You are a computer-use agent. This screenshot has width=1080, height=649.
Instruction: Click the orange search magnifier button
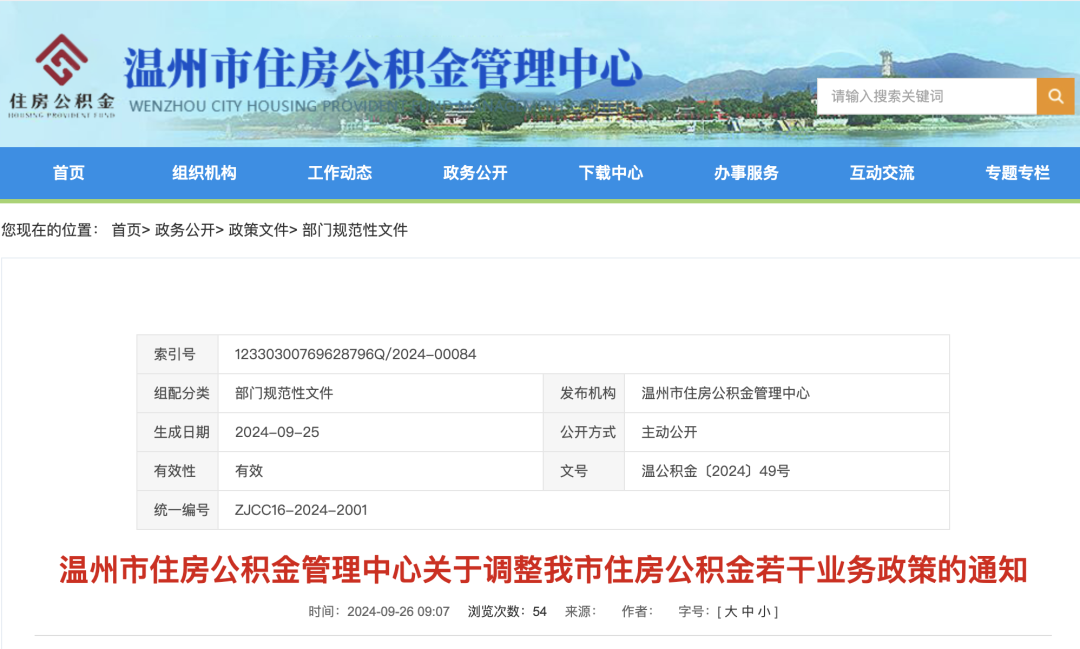click(1055, 96)
